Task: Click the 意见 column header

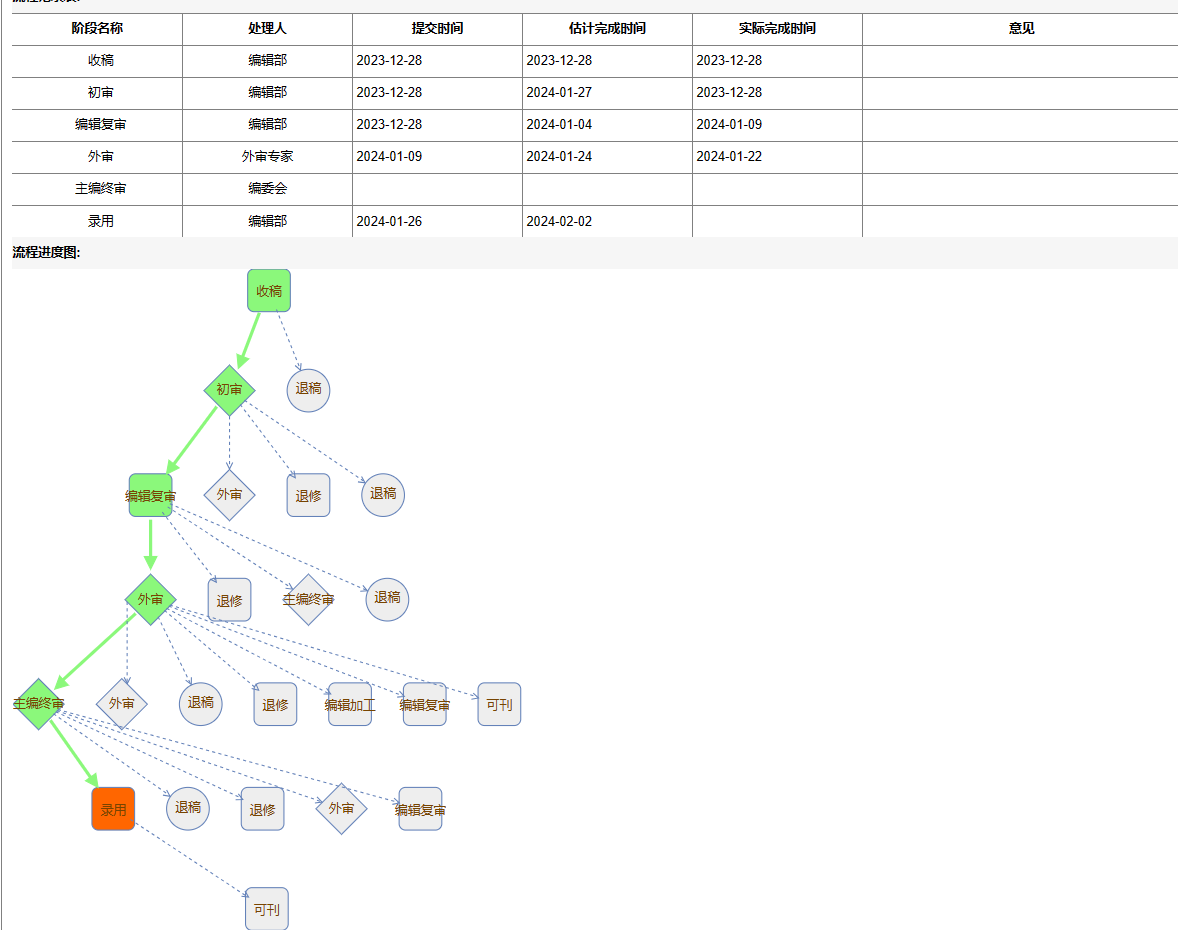Action: pyautogui.click(x=1021, y=29)
